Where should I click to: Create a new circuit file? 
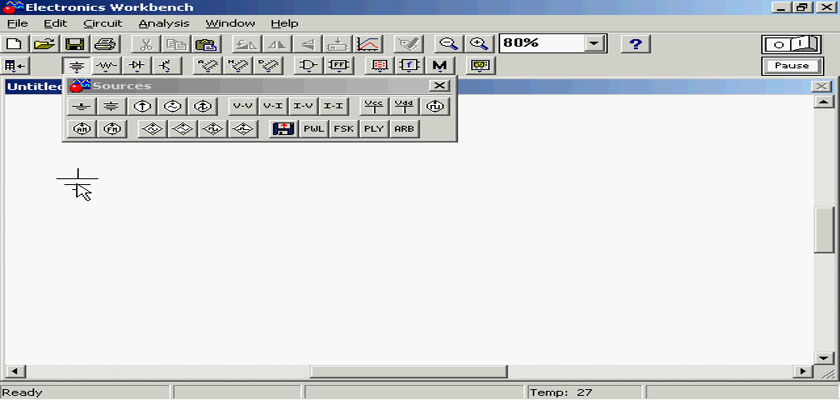point(15,44)
